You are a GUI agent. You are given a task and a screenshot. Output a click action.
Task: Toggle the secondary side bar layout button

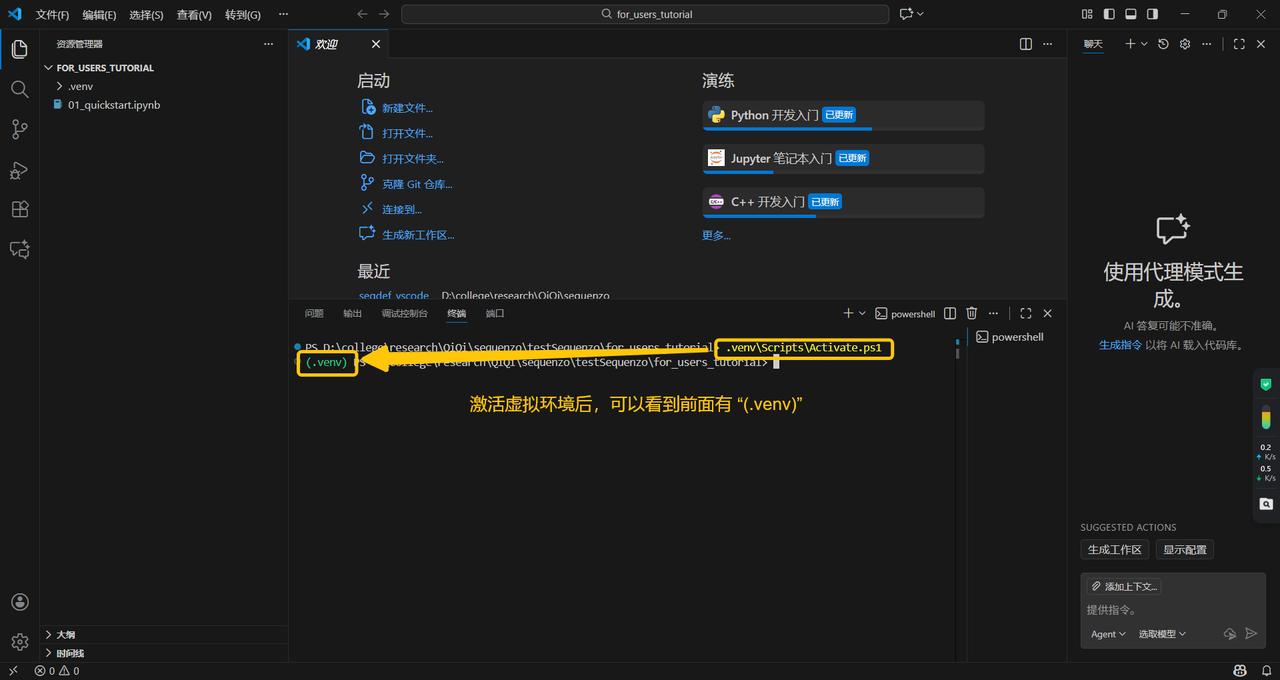(x=1153, y=14)
